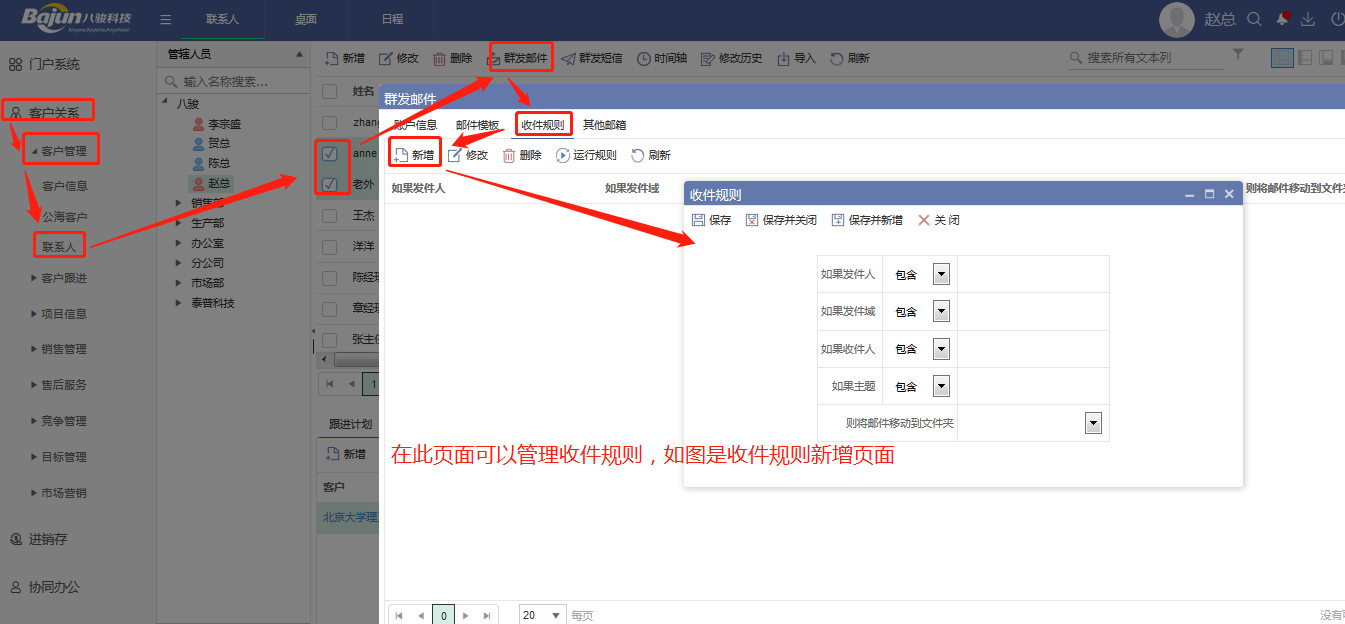The image size is (1345, 624).
Task: Click 运行规则 icon in 群发邮件 toolbar
Action: coord(563,155)
